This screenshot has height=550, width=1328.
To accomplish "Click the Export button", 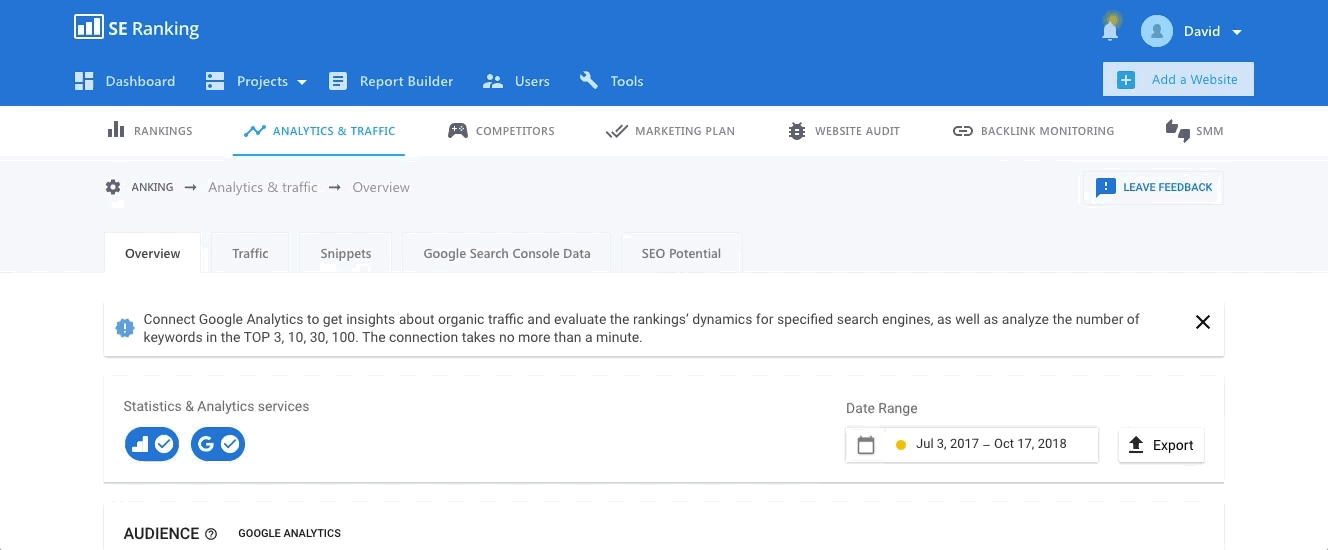I will click(1161, 445).
